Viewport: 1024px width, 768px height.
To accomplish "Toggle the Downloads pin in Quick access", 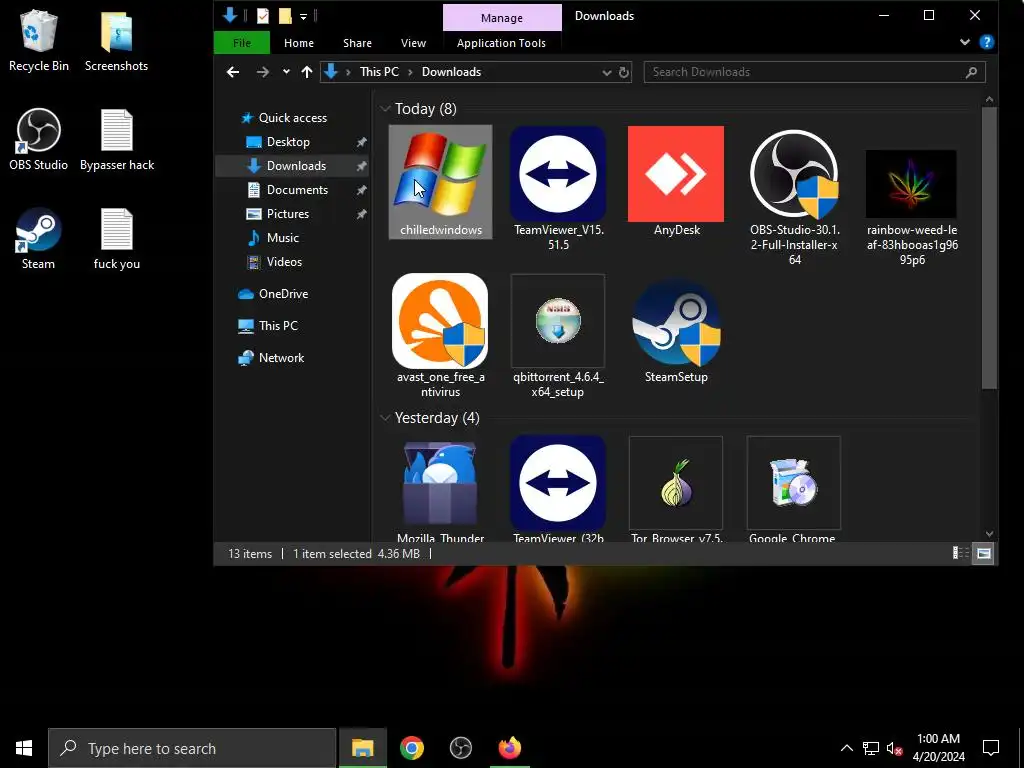I will click(361, 166).
